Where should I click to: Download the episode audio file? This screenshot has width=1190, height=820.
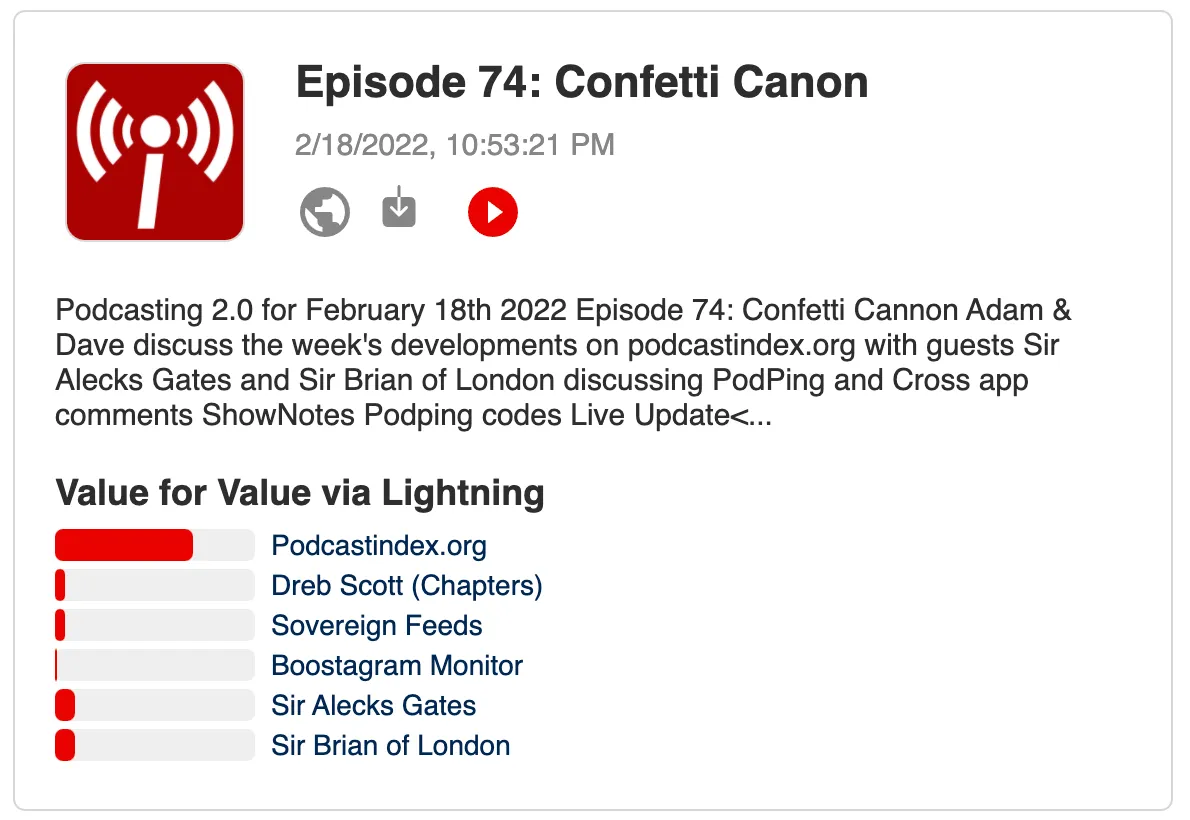[x=399, y=207]
